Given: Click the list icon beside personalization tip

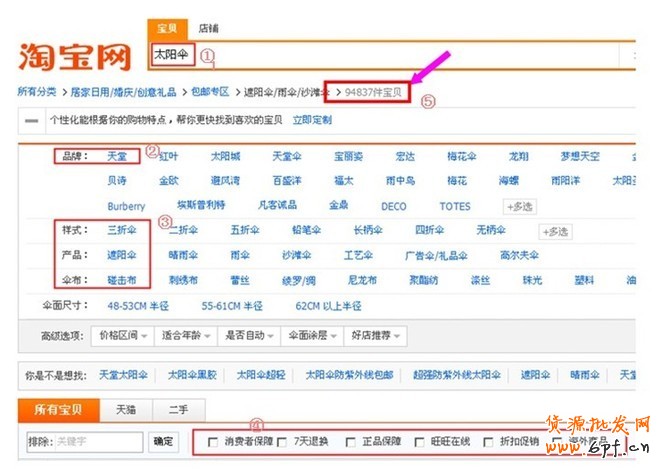Looking at the screenshot, I should pos(32,119).
